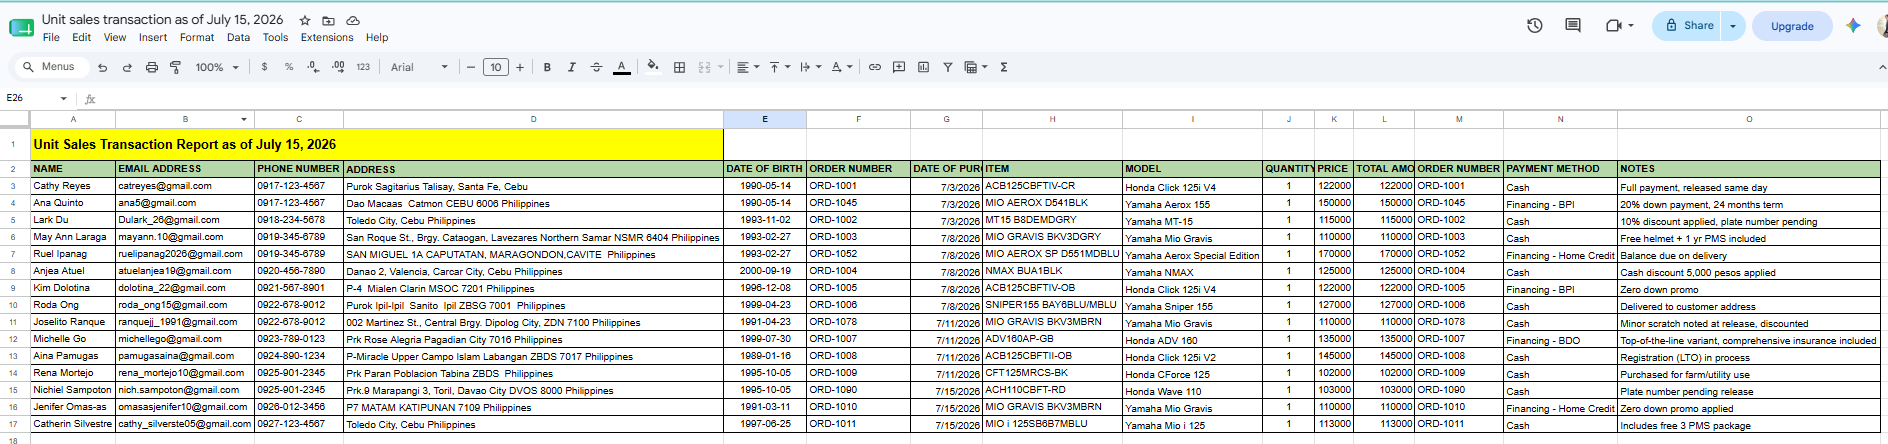Open horizontal align dropdown
The image size is (1888, 444).
[x=748, y=67]
